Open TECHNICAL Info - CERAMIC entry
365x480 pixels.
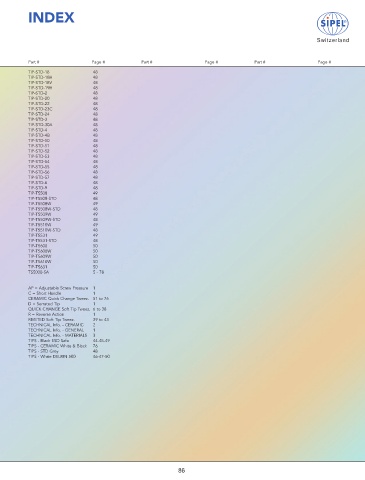click(x=56, y=325)
